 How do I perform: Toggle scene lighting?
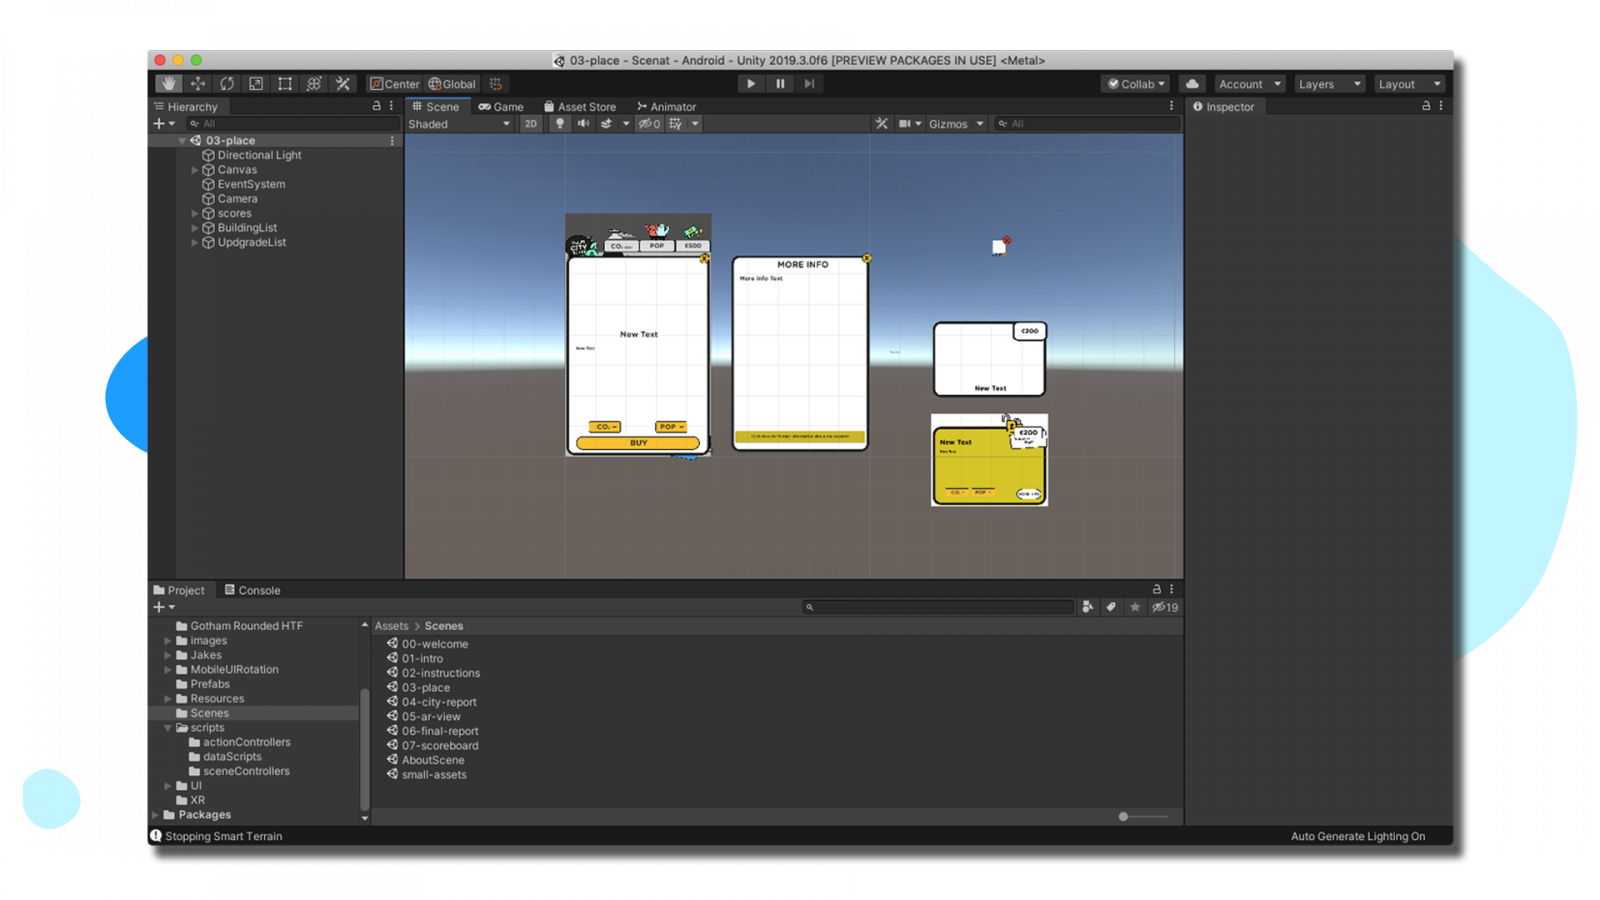560,124
